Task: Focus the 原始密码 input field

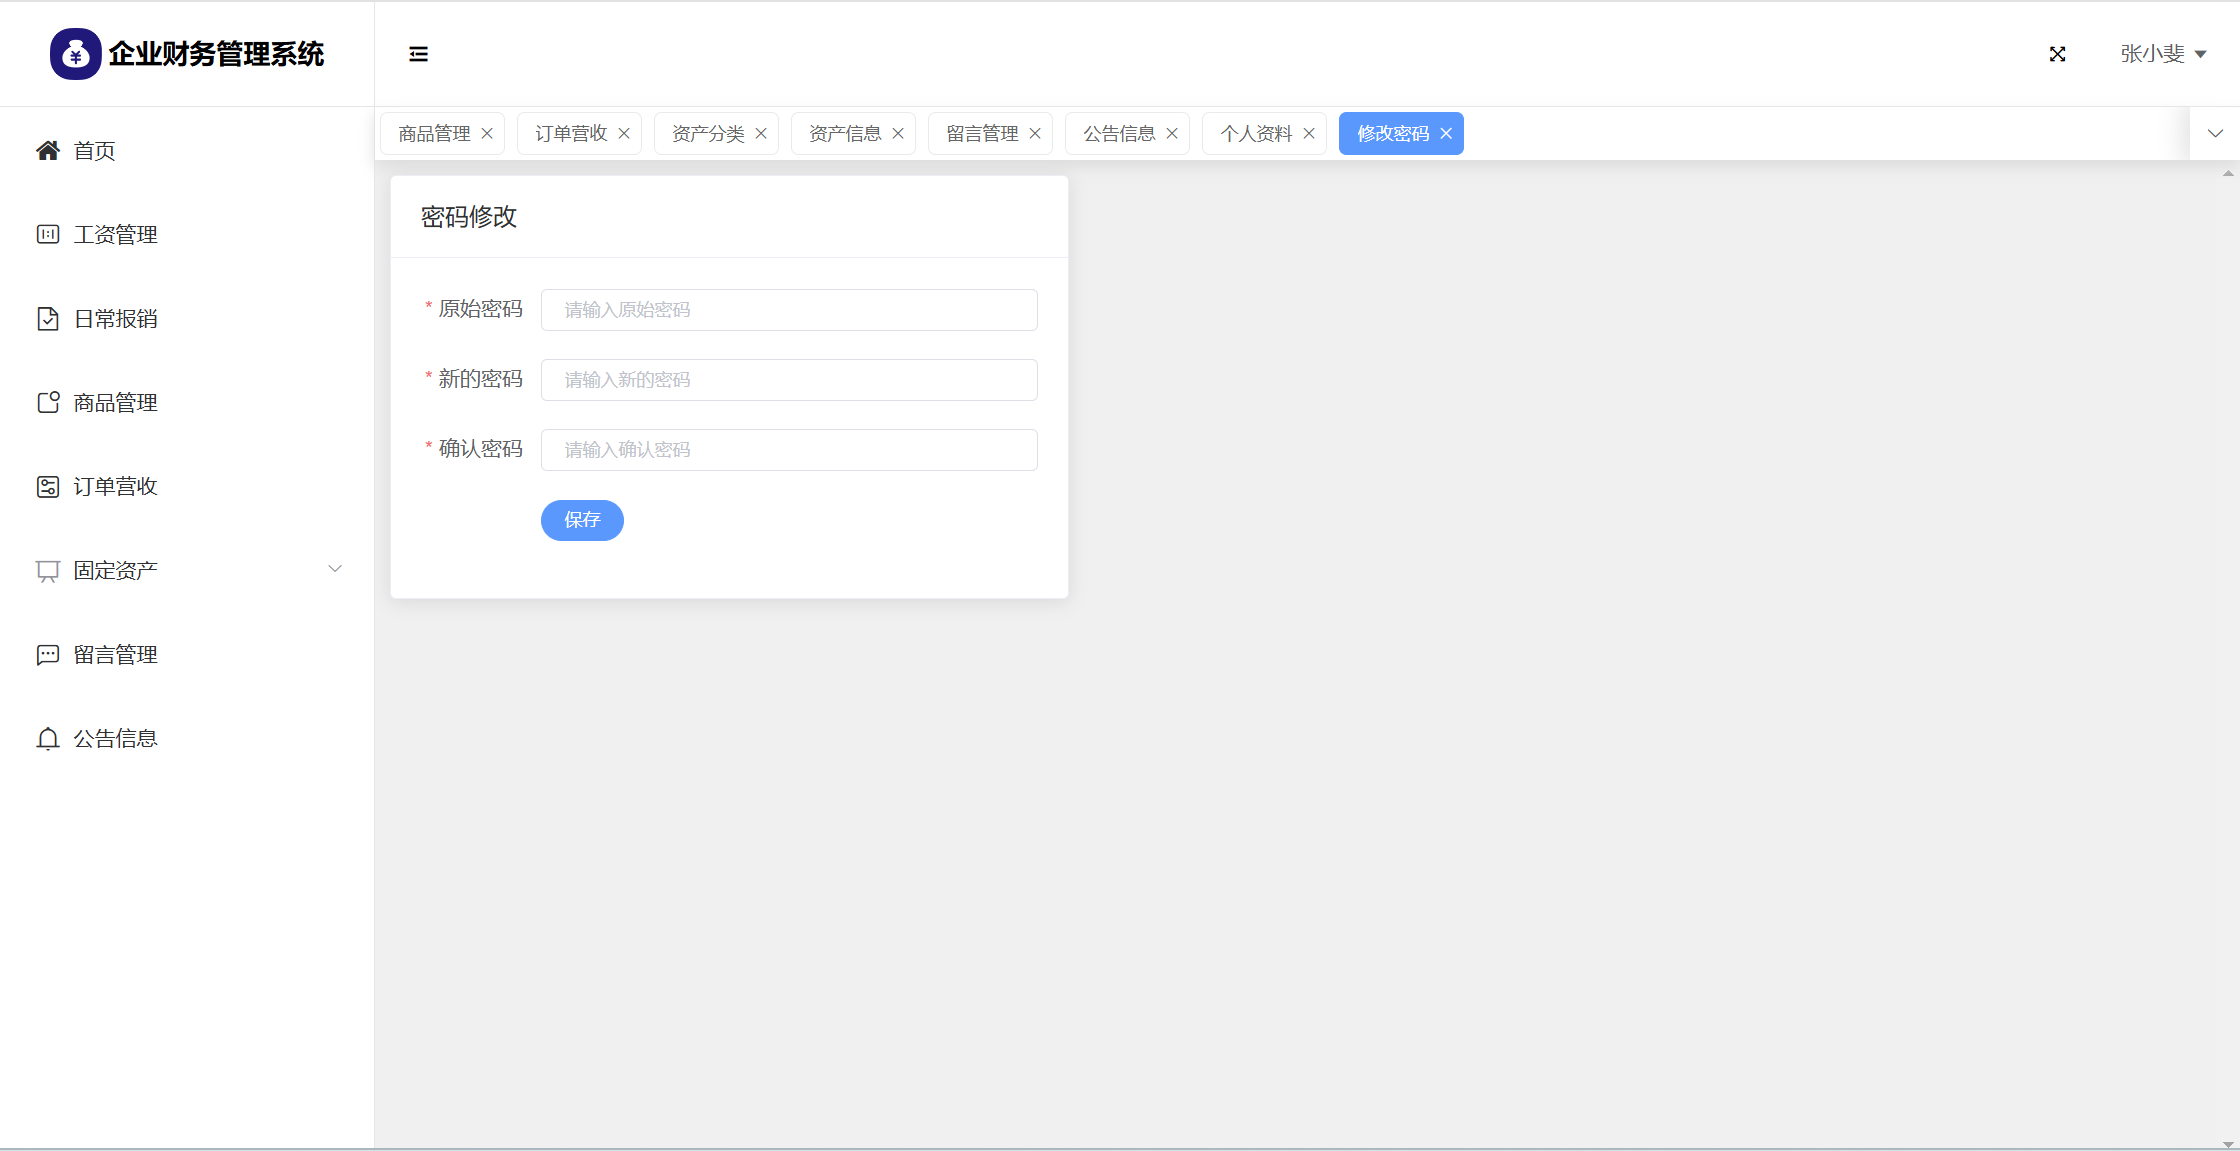Action: (789, 310)
